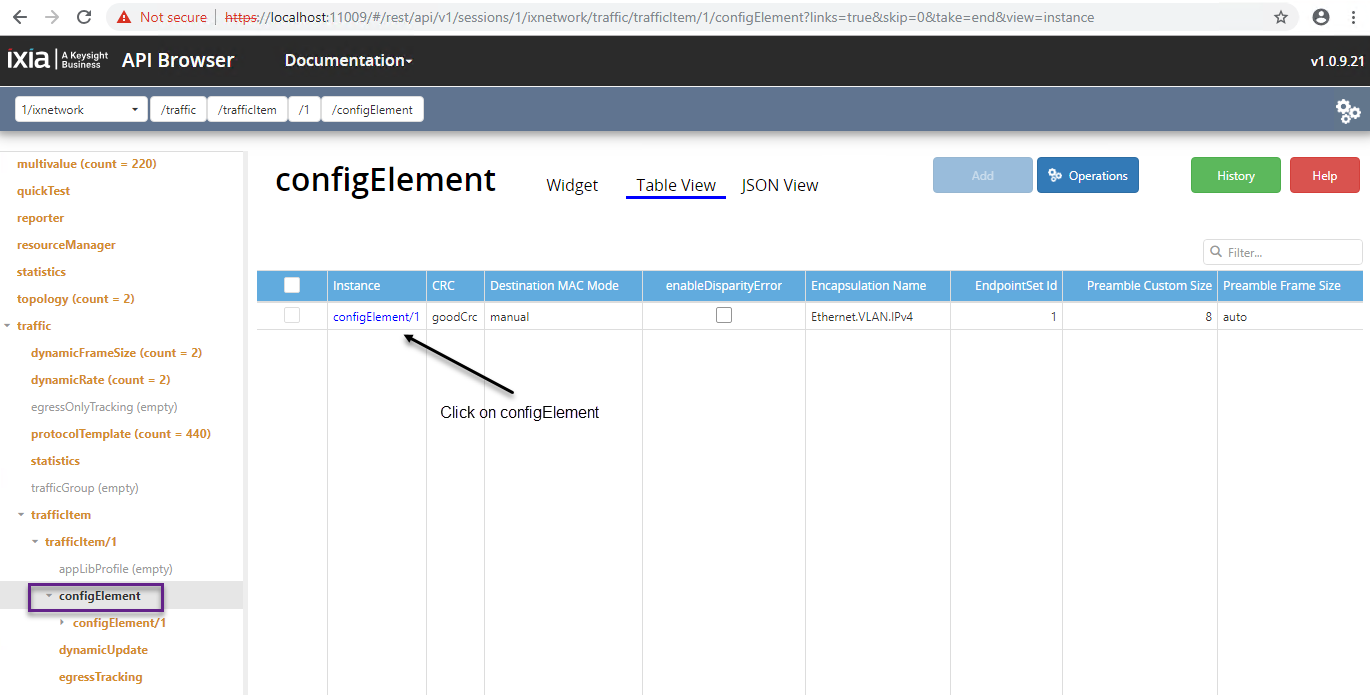Open the settings gears icon

pyautogui.click(x=1348, y=111)
